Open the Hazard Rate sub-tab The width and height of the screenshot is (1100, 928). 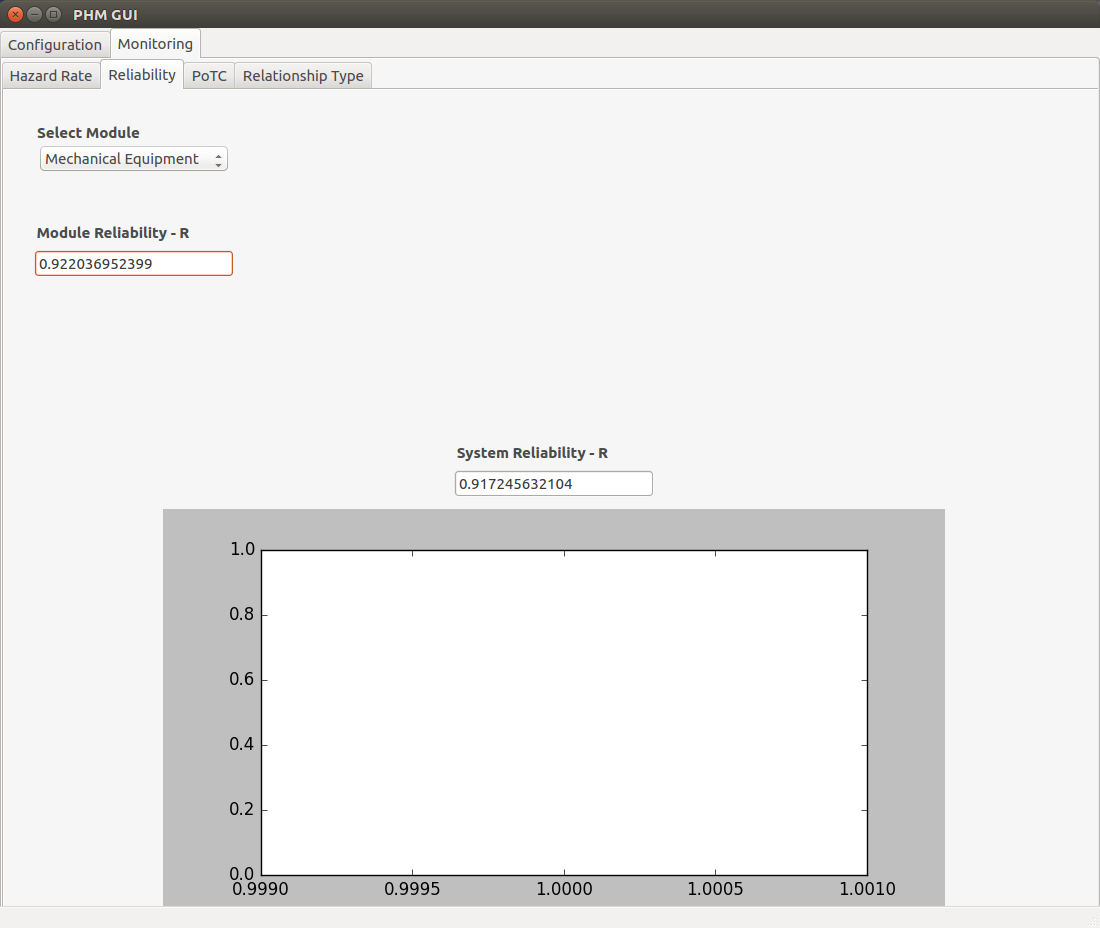pyautogui.click(x=51, y=76)
